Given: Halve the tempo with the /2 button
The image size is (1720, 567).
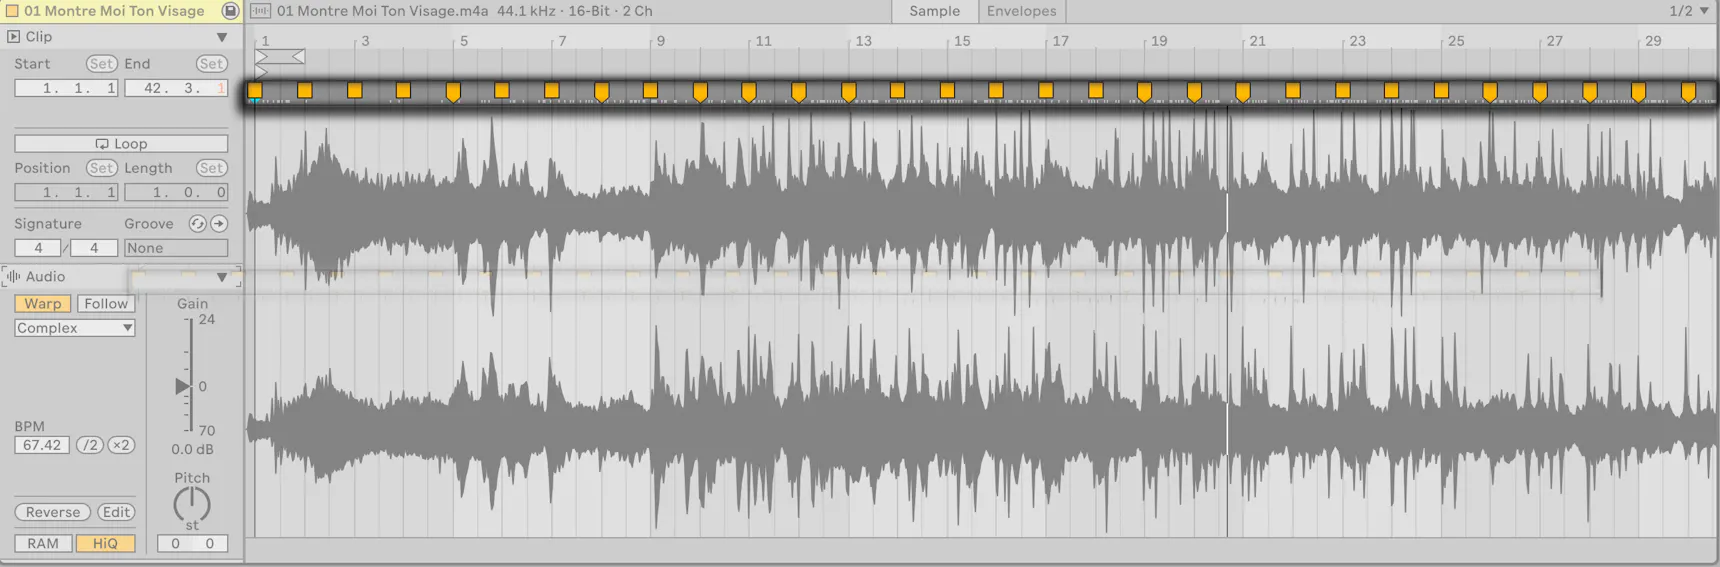Looking at the screenshot, I should [x=90, y=445].
